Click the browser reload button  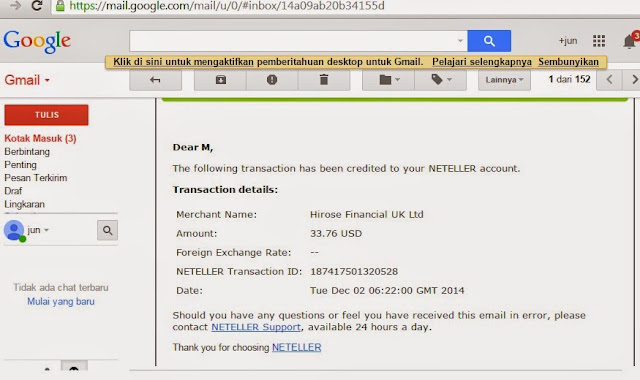point(36,6)
